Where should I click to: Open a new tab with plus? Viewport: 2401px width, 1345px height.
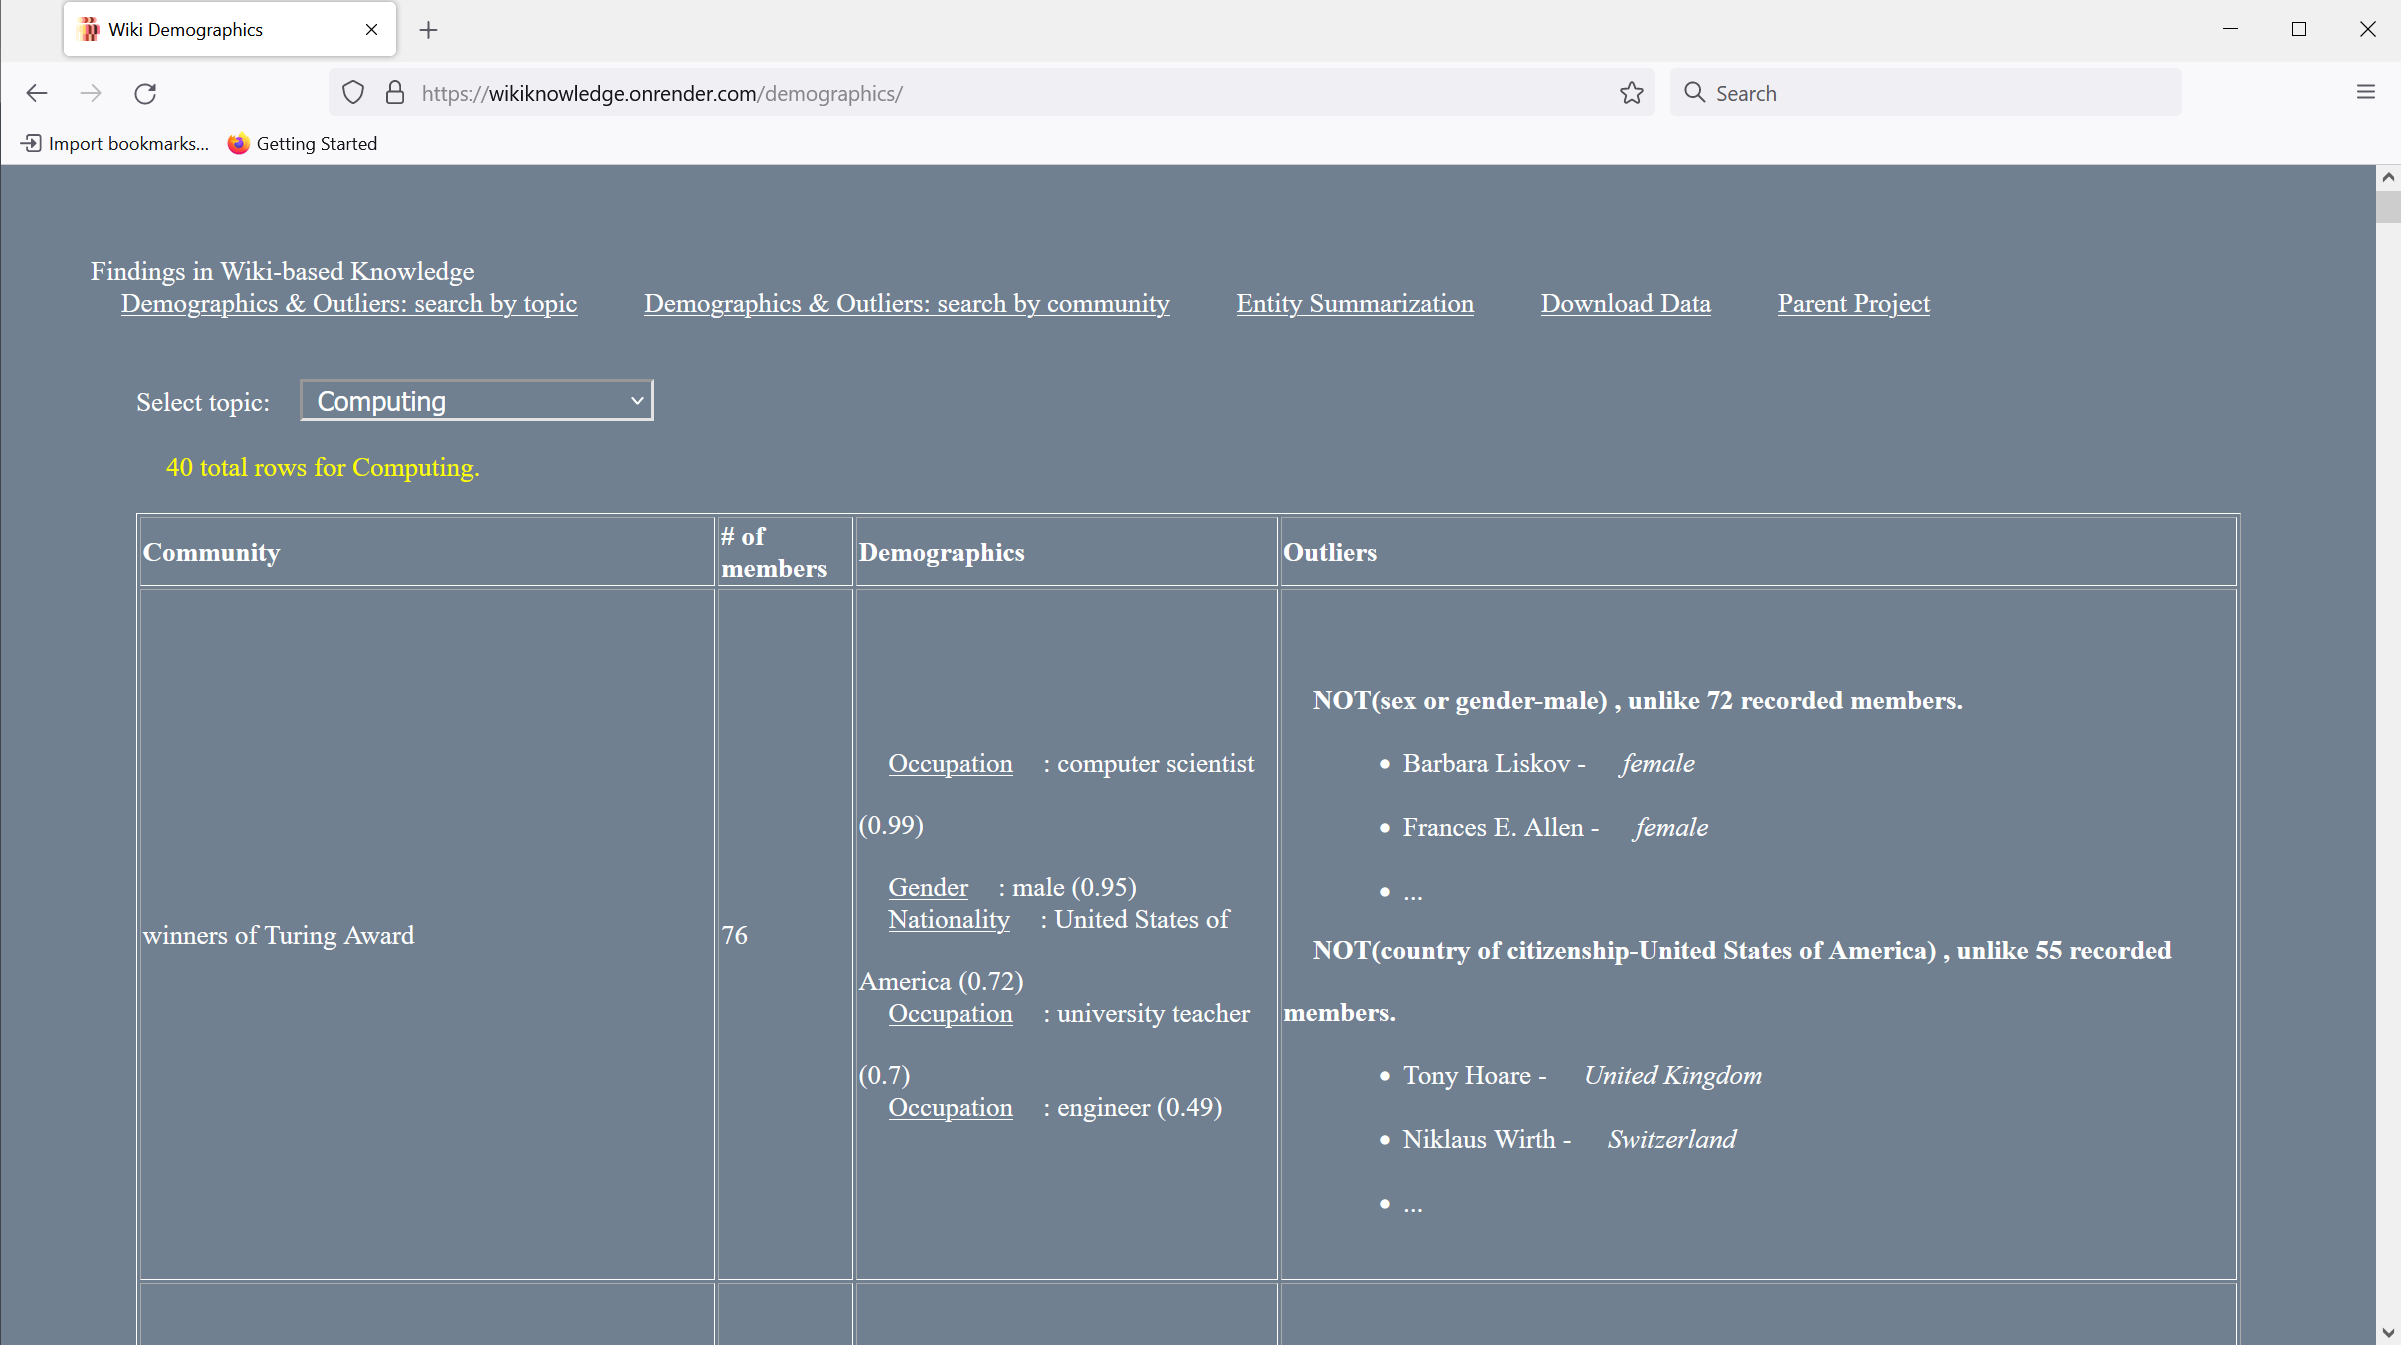click(x=428, y=30)
